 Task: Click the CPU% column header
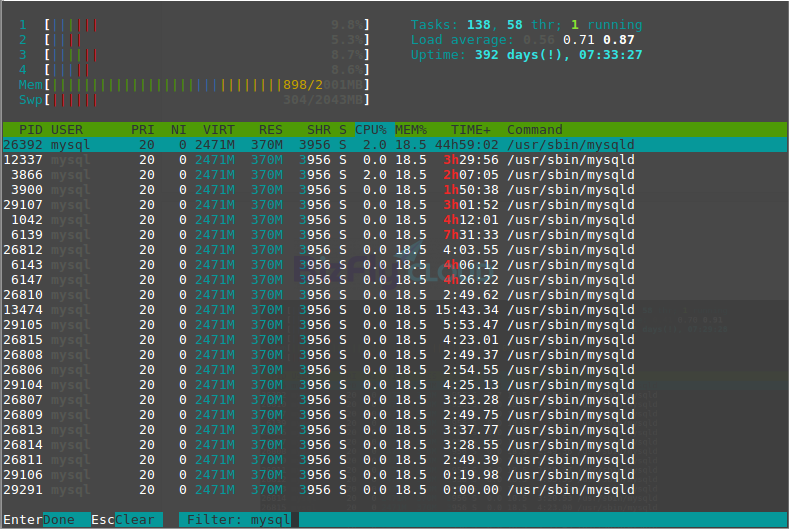371,130
